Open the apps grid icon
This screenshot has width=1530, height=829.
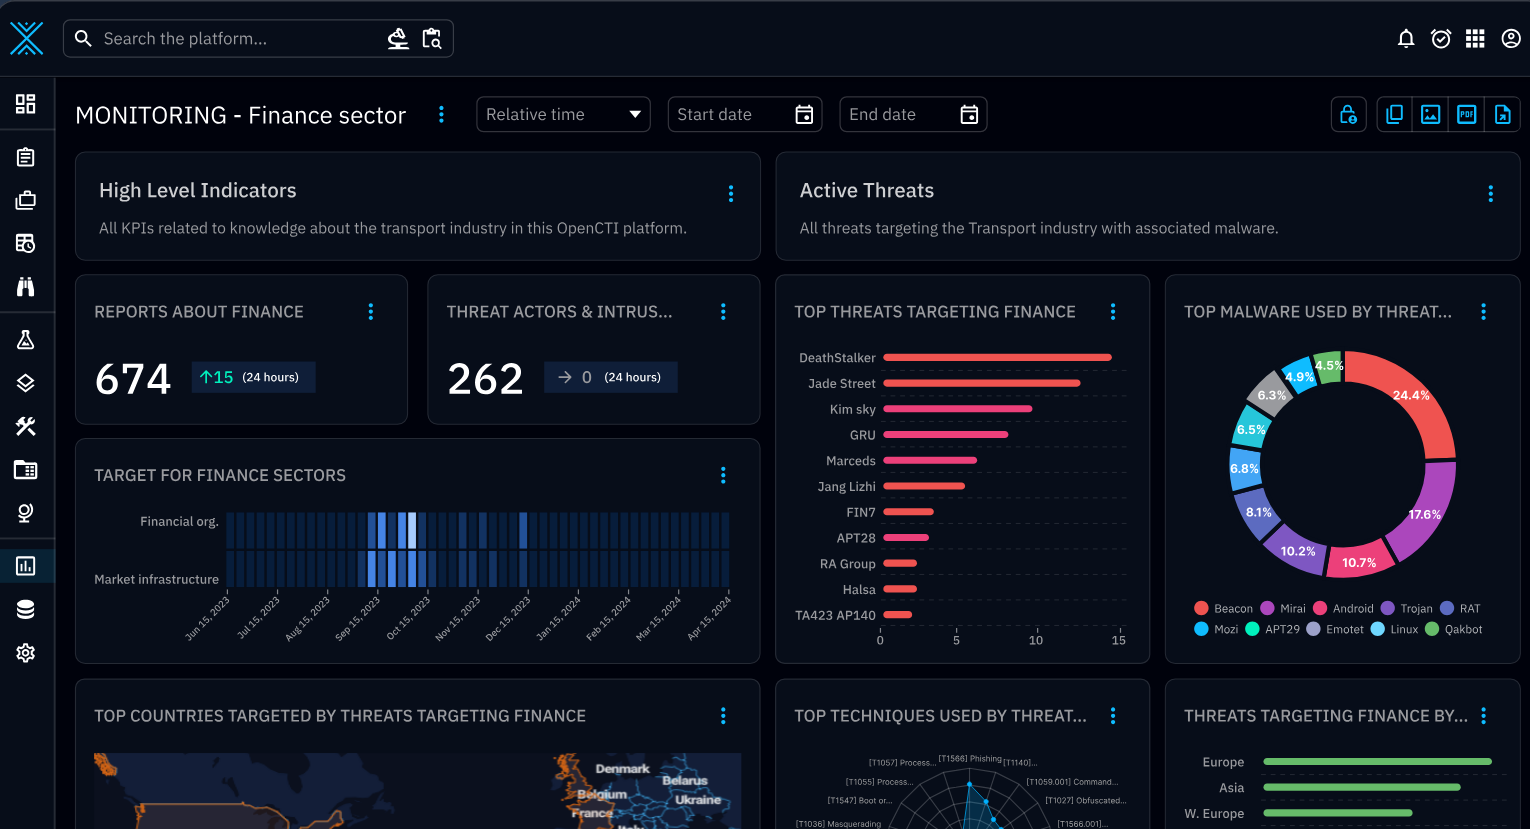tap(1475, 39)
